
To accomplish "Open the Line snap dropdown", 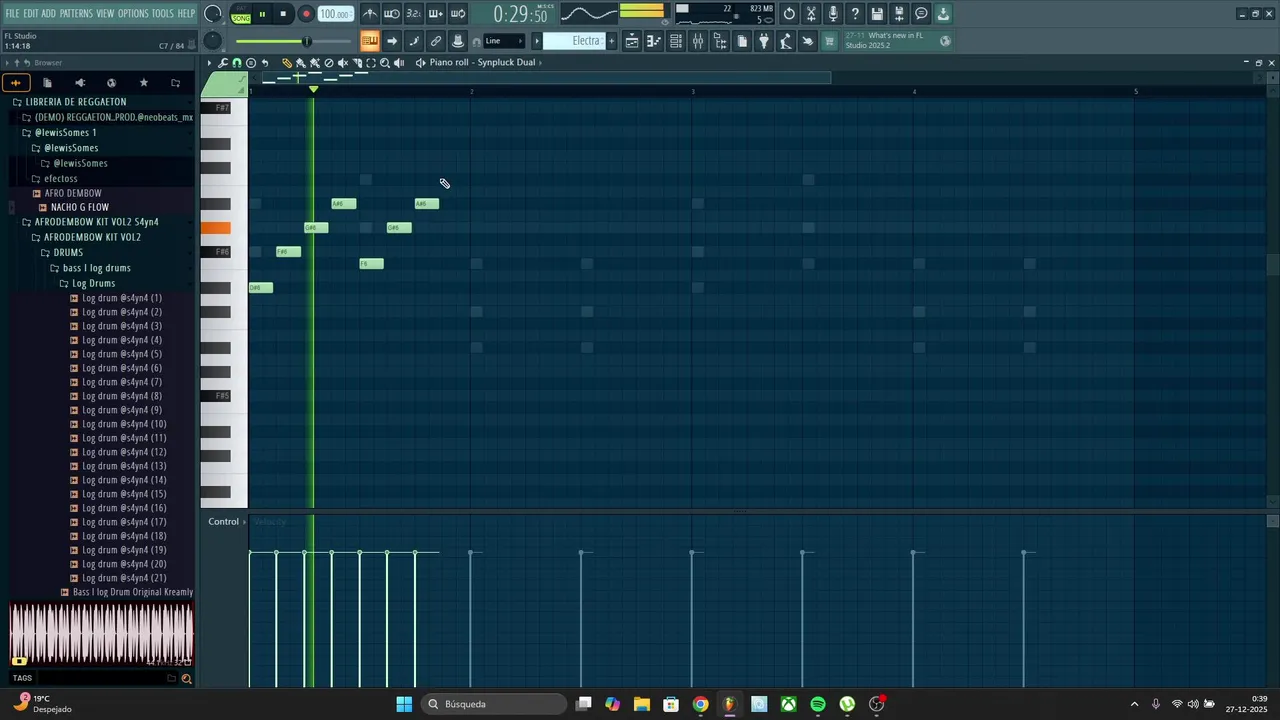I will tap(504, 41).
